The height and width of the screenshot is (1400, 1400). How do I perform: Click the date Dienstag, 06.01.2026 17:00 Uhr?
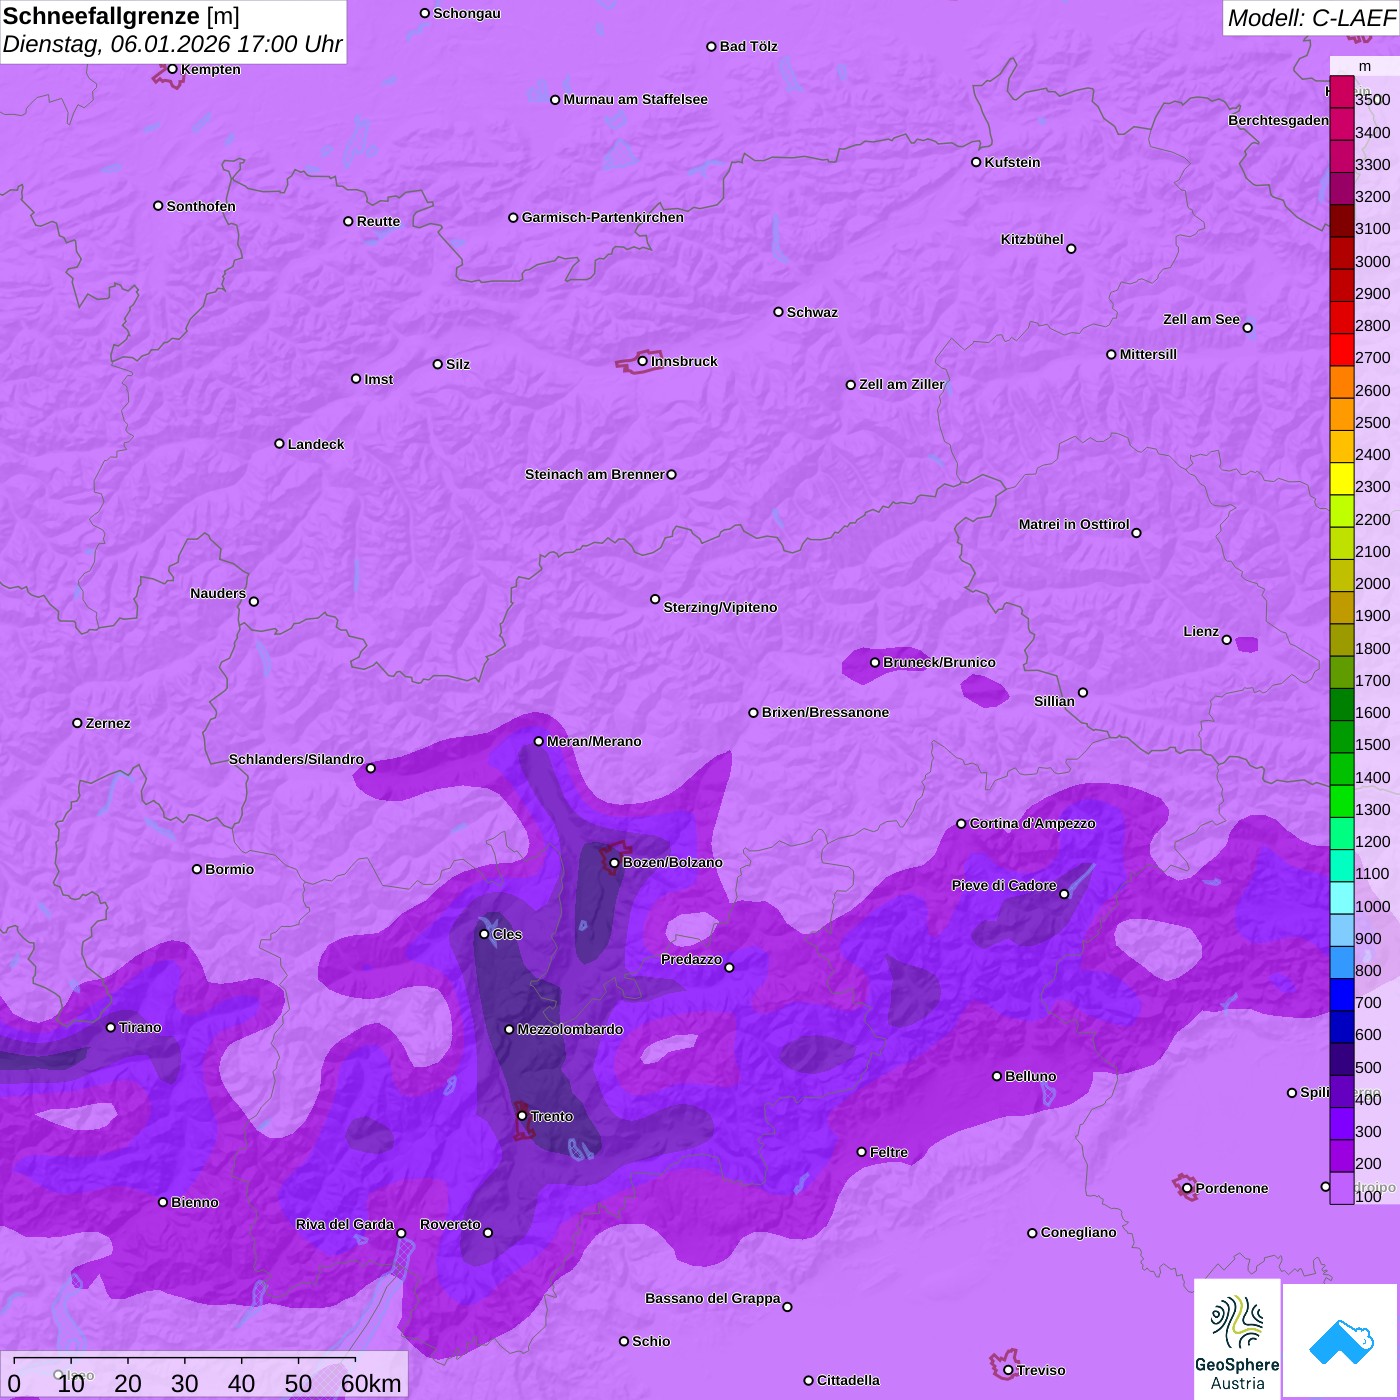coord(172,44)
